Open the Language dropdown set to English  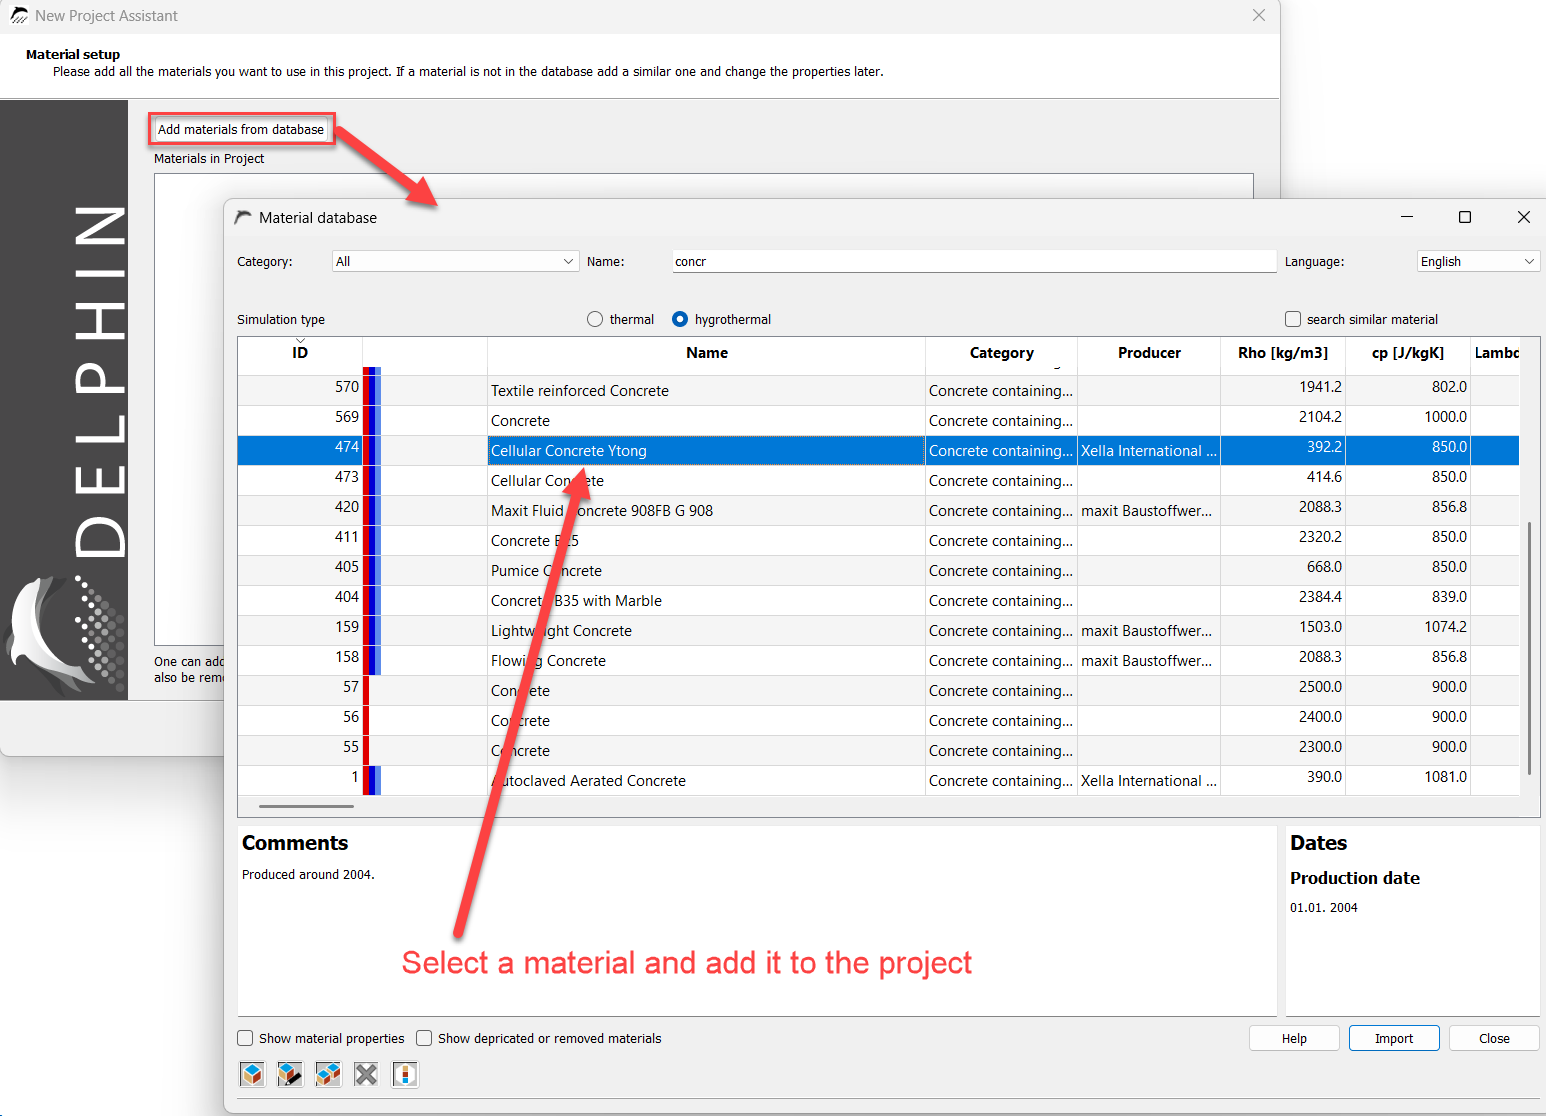[x=1478, y=261]
